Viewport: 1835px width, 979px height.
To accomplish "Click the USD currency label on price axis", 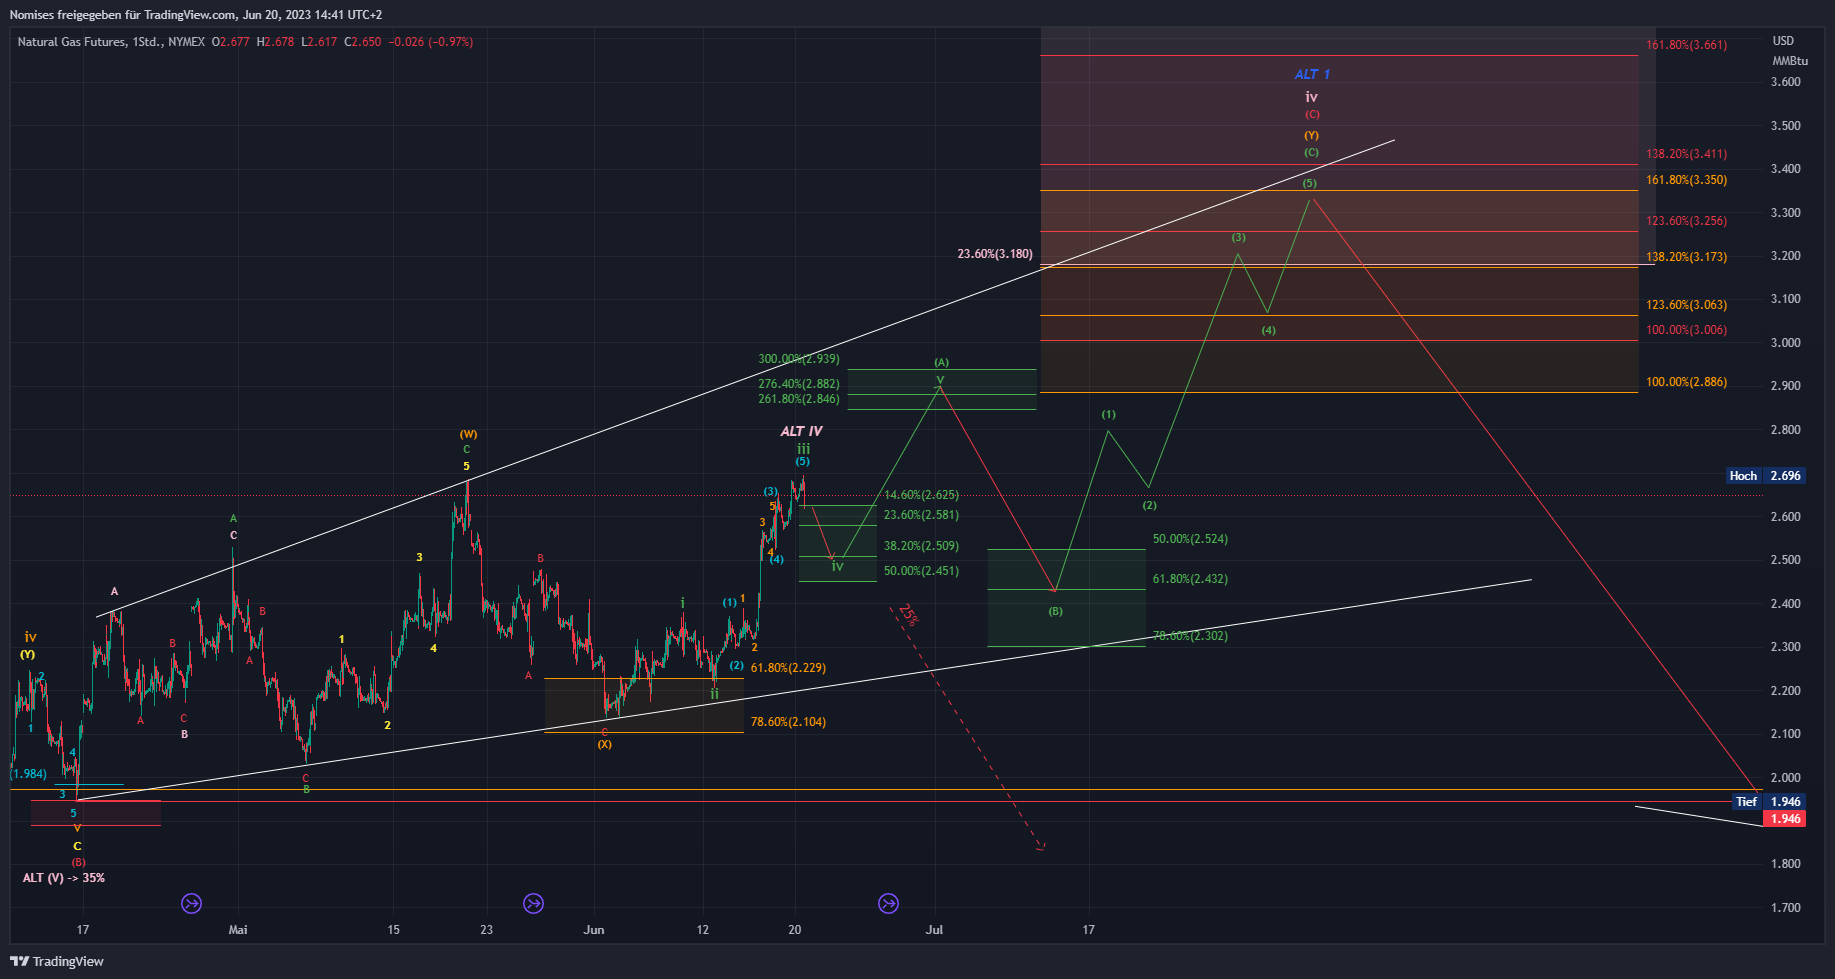I will [x=1783, y=41].
